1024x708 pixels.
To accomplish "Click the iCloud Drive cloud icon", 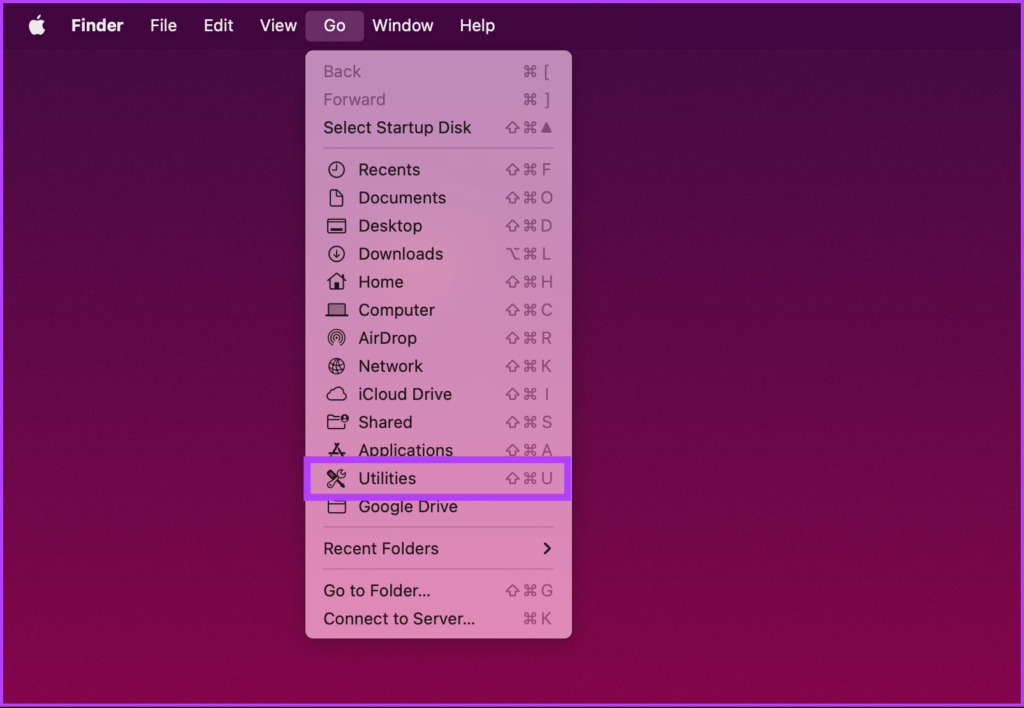I will point(336,394).
